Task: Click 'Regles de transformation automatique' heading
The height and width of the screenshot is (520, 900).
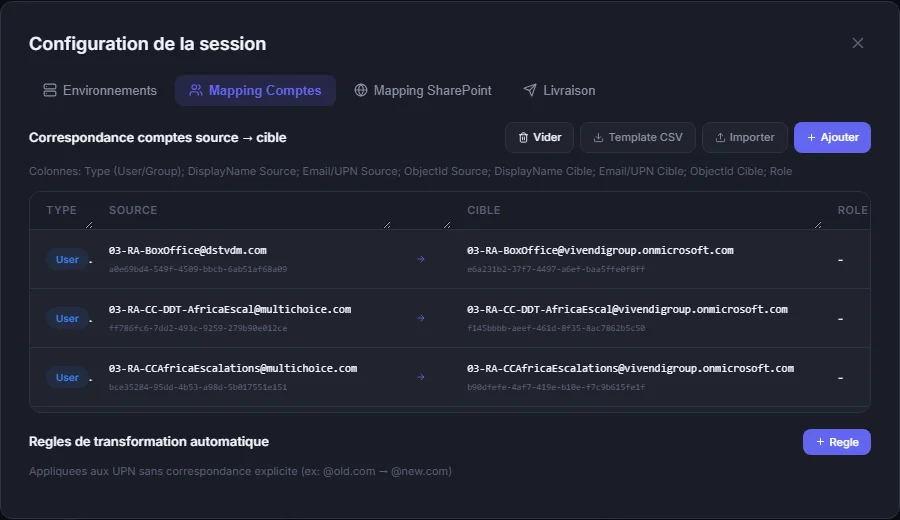Action: click(x=149, y=441)
